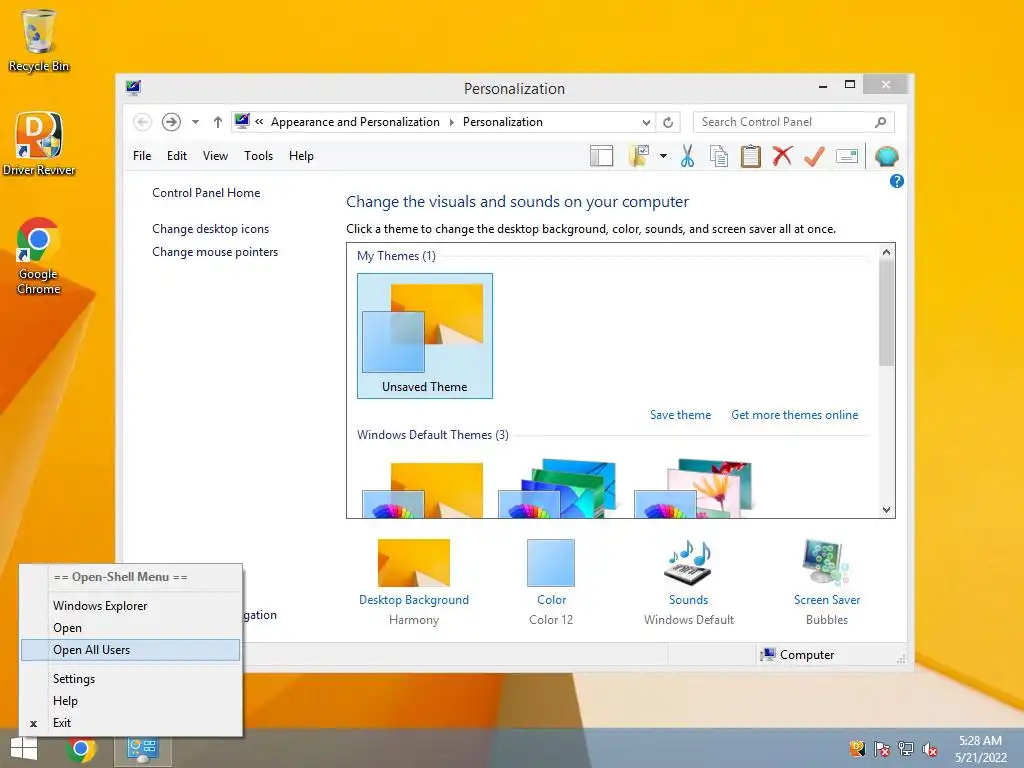Open the folder options toolbar icon
This screenshot has width=1024, height=768.
point(639,156)
